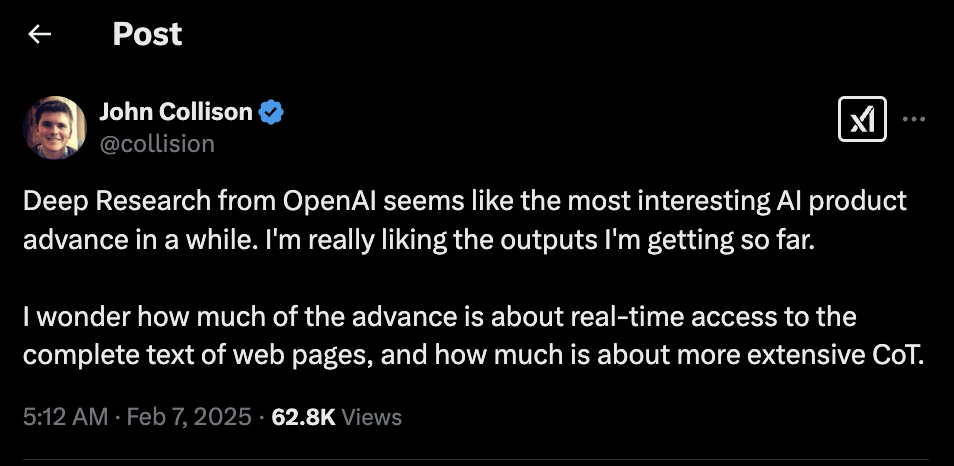This screenshot has height=466, width=954.
Task: Click the word "OpenAI" in the post
Action: coord(309,201)
